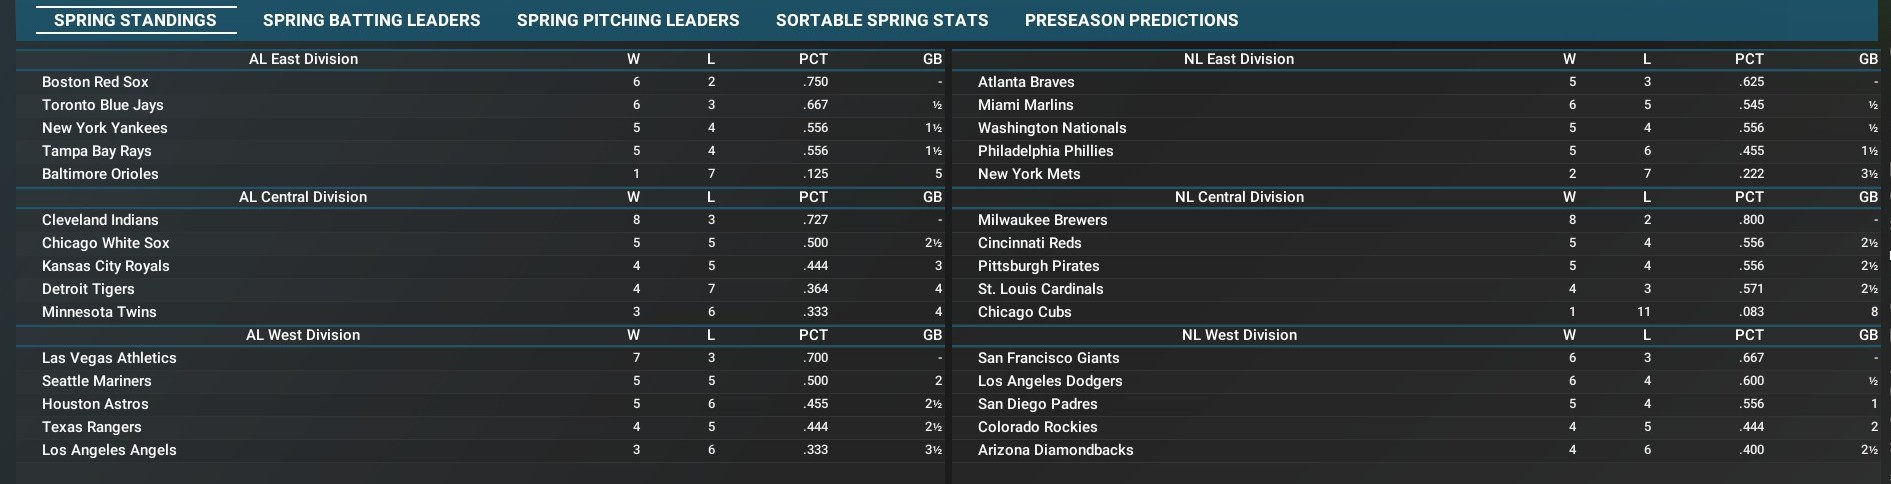Click the NL Central Division header
The height and width of the screenshot is (484, 1891).
click(1239, 197)
